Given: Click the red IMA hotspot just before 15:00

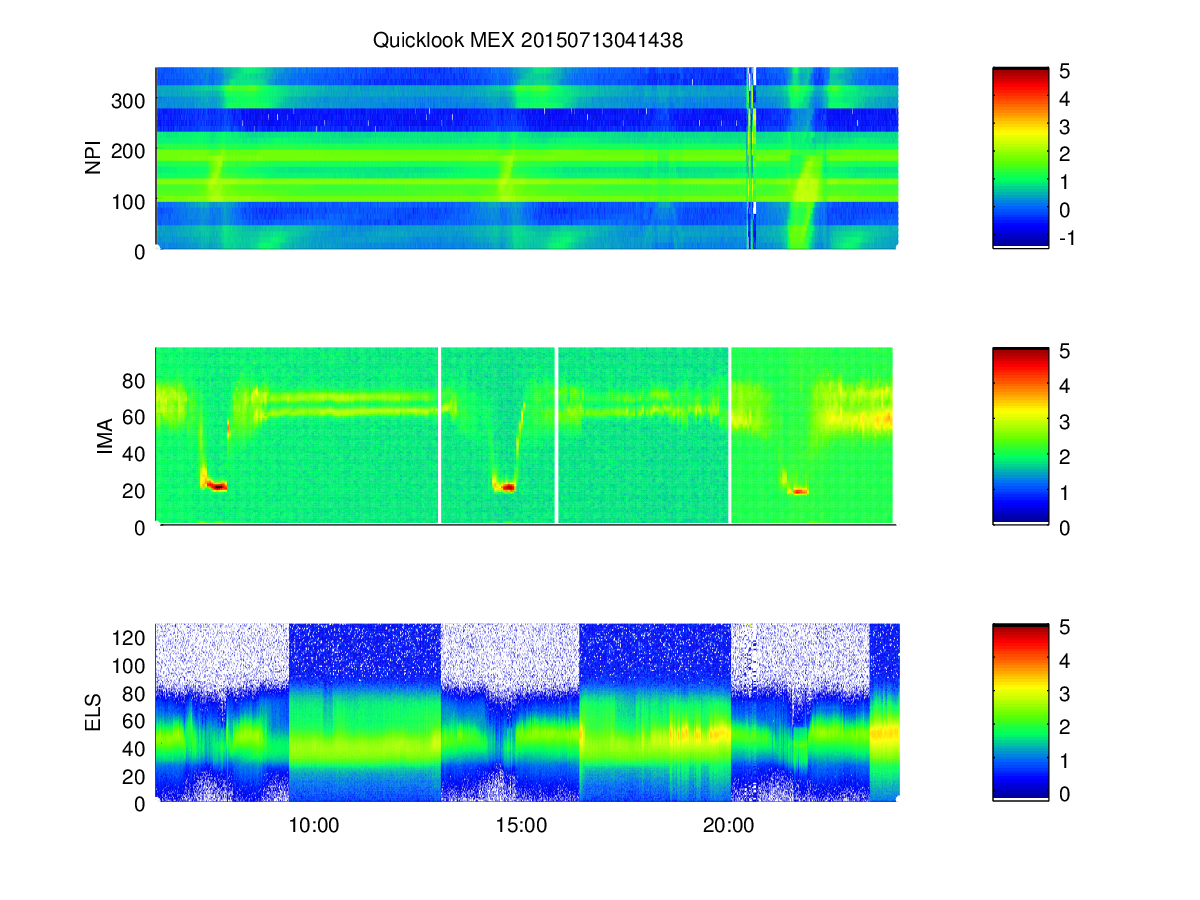Looking at the screenshot, I should [506, 487].
